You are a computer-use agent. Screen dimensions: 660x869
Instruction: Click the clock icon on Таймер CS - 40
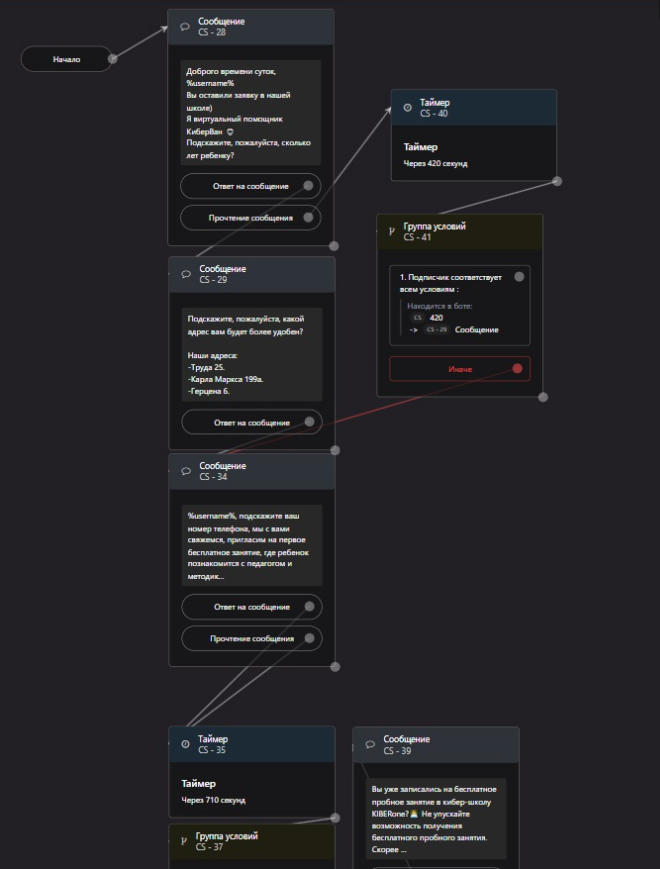[407, 108]
